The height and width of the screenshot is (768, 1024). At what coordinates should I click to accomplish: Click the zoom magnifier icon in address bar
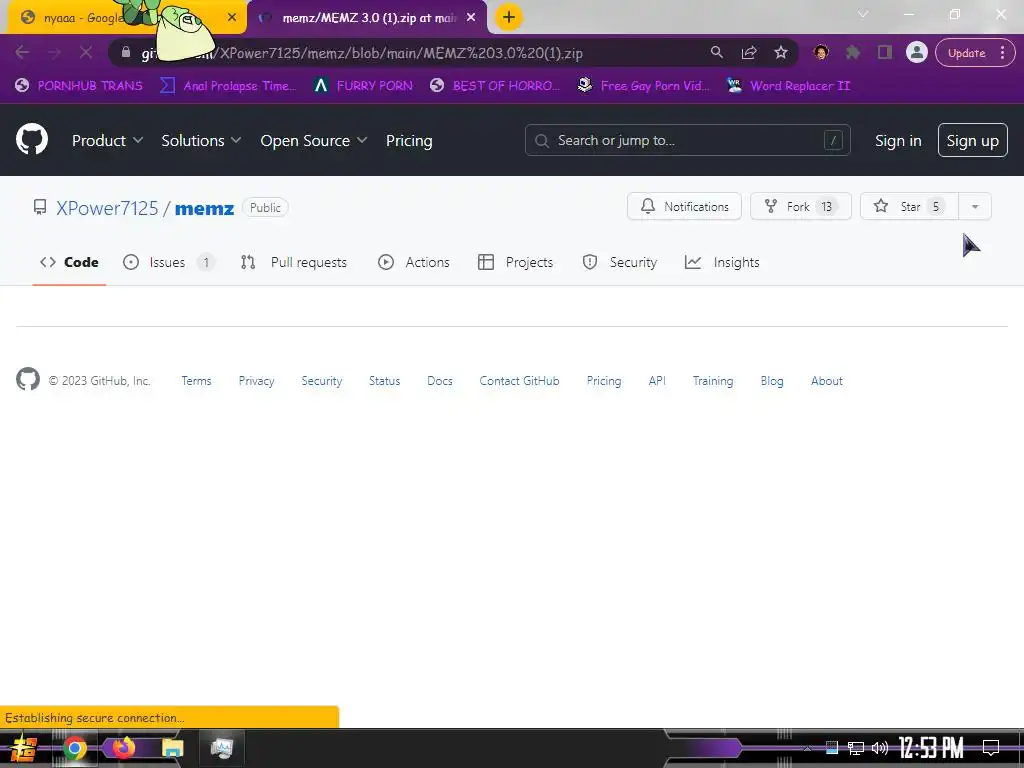[x=716, y=52]
